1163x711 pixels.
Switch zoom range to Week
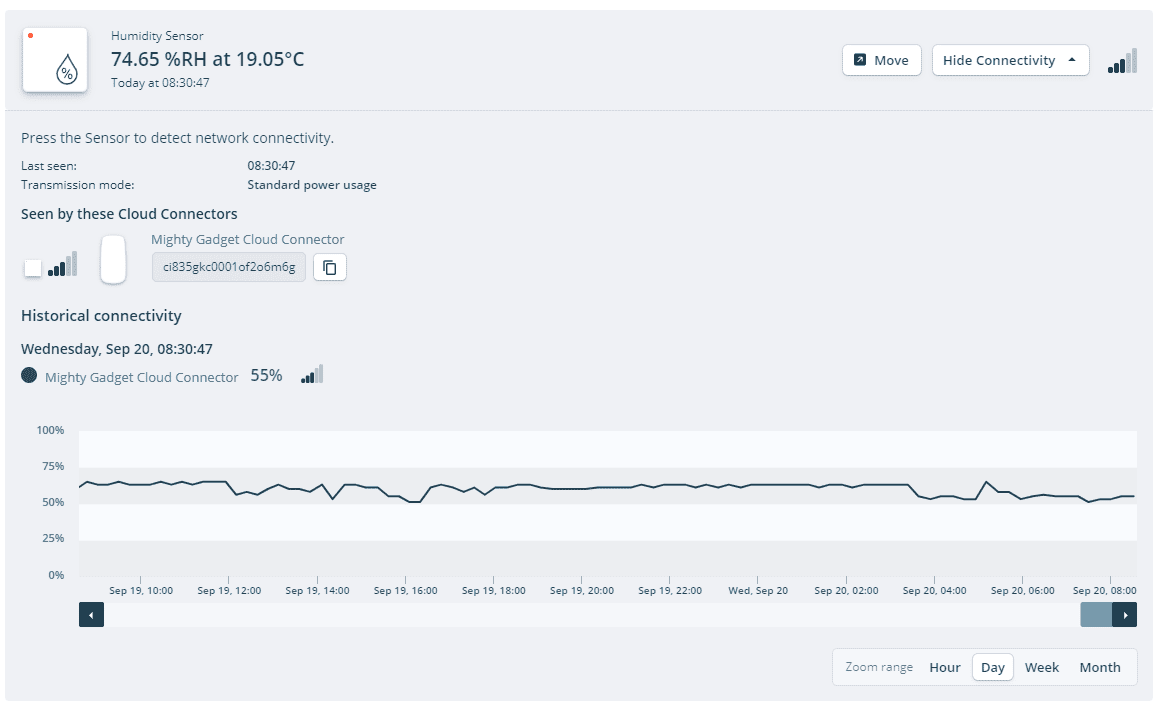click(1041, 667)
